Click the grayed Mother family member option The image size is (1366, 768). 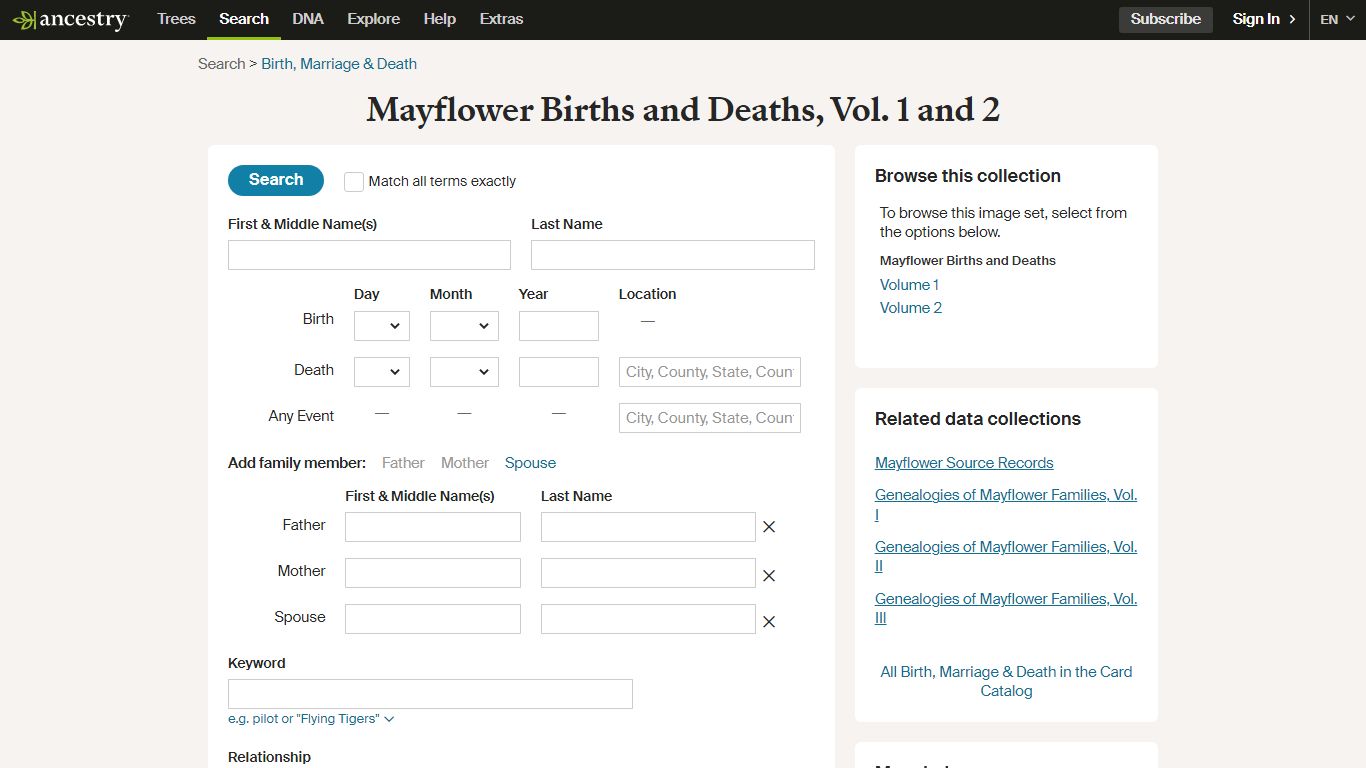coord(465,463)
